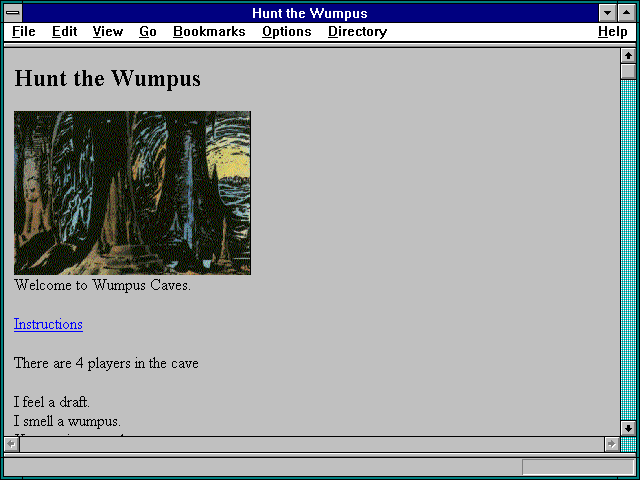The height and width of the screenshot is (480, 640).
Task: Open the Bookmarks menu
Action: pyautogui.click(x=209, y=32)
